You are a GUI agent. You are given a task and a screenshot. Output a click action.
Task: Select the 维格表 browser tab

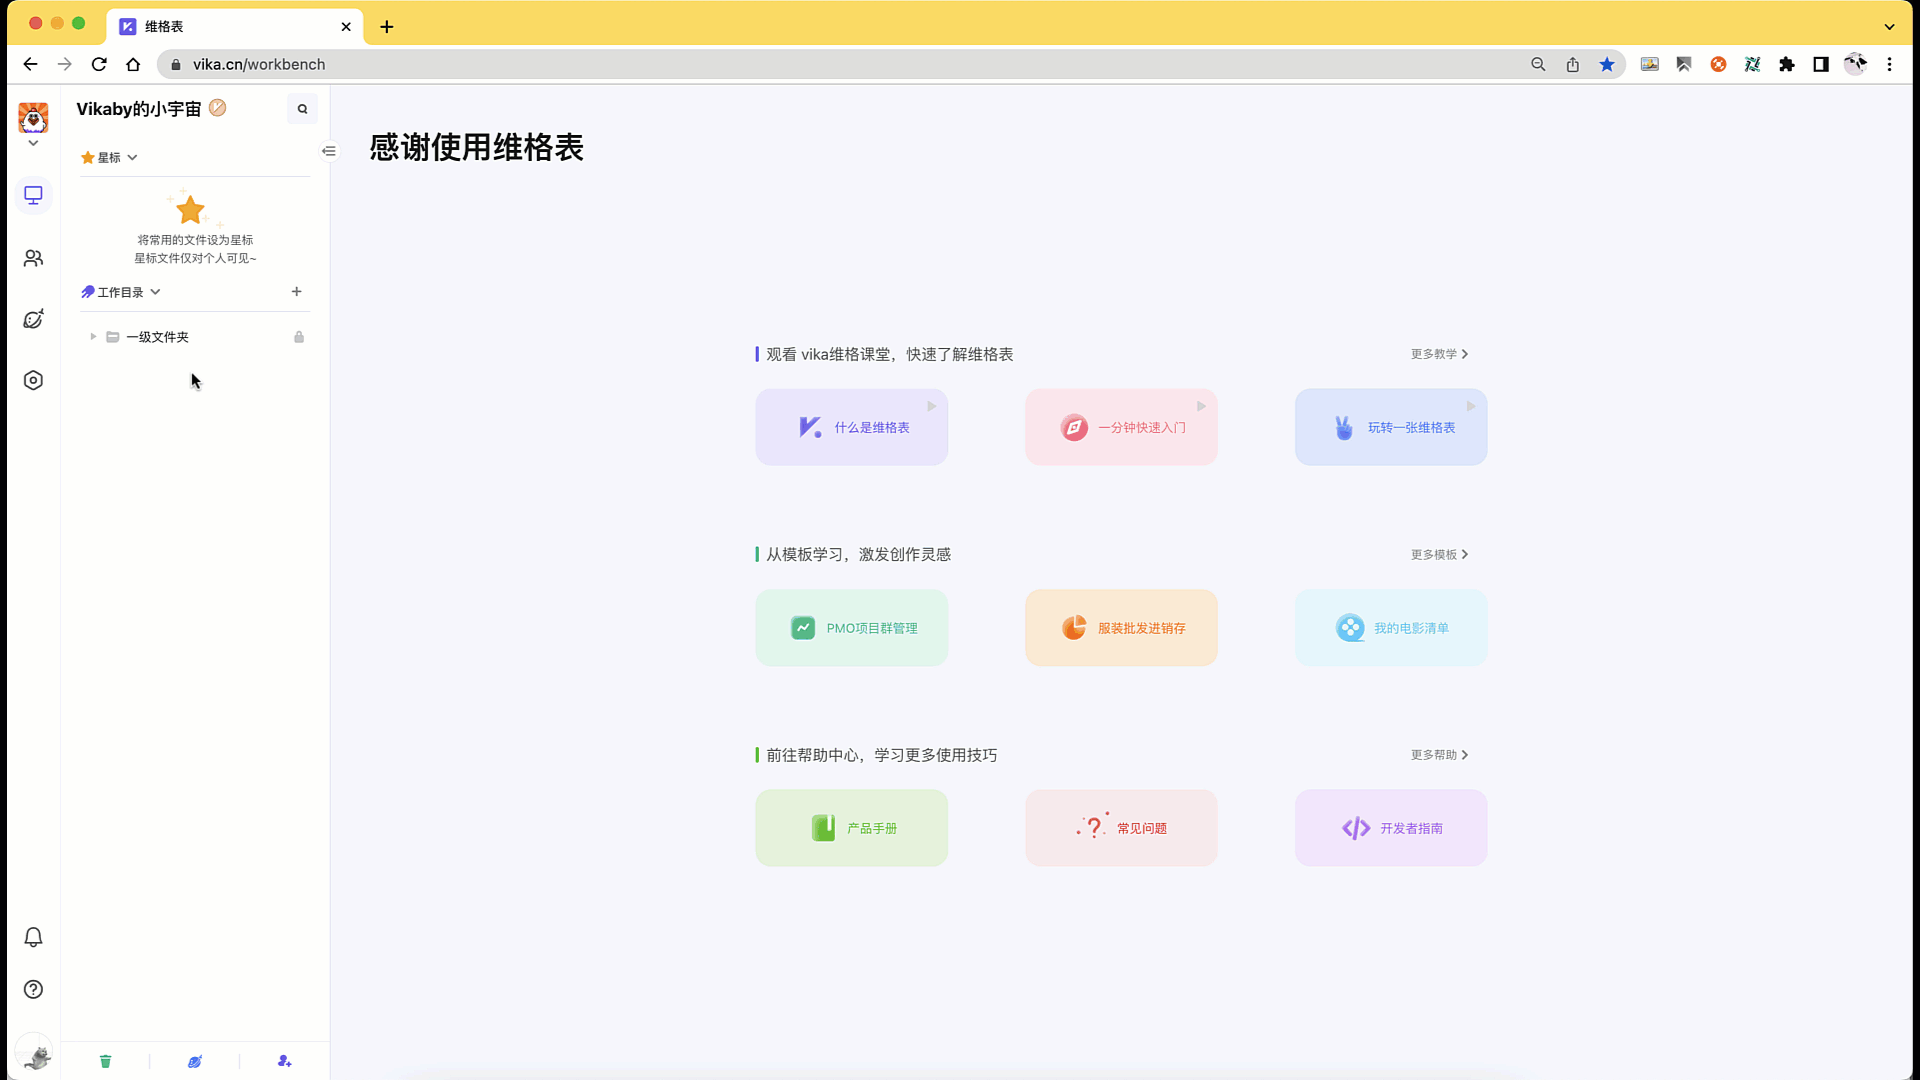[x=235, y=27]
